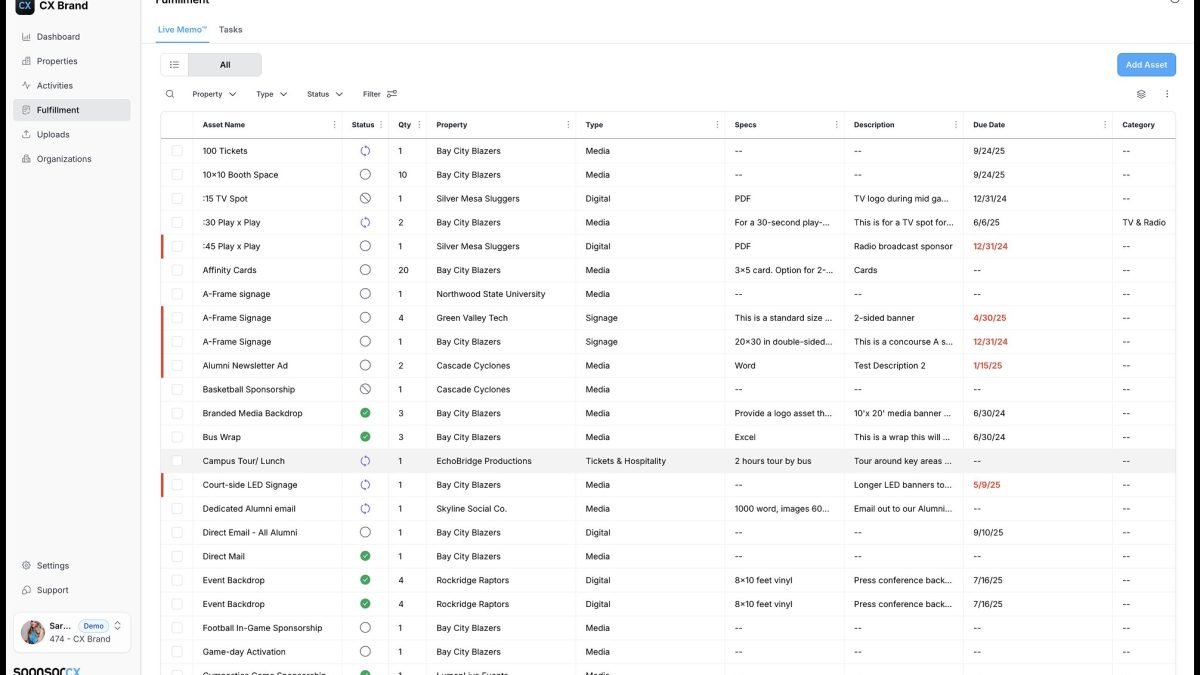Open the manage columns layers icon
Viewport: 1200px width, 675px height.
click(1140, 93)
